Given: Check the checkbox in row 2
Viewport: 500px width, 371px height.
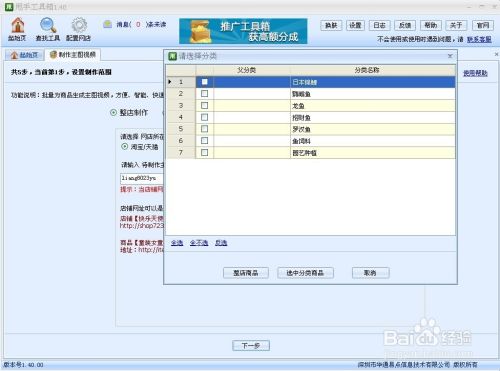Looking at the screenshot, I should [x=204, y=94].
